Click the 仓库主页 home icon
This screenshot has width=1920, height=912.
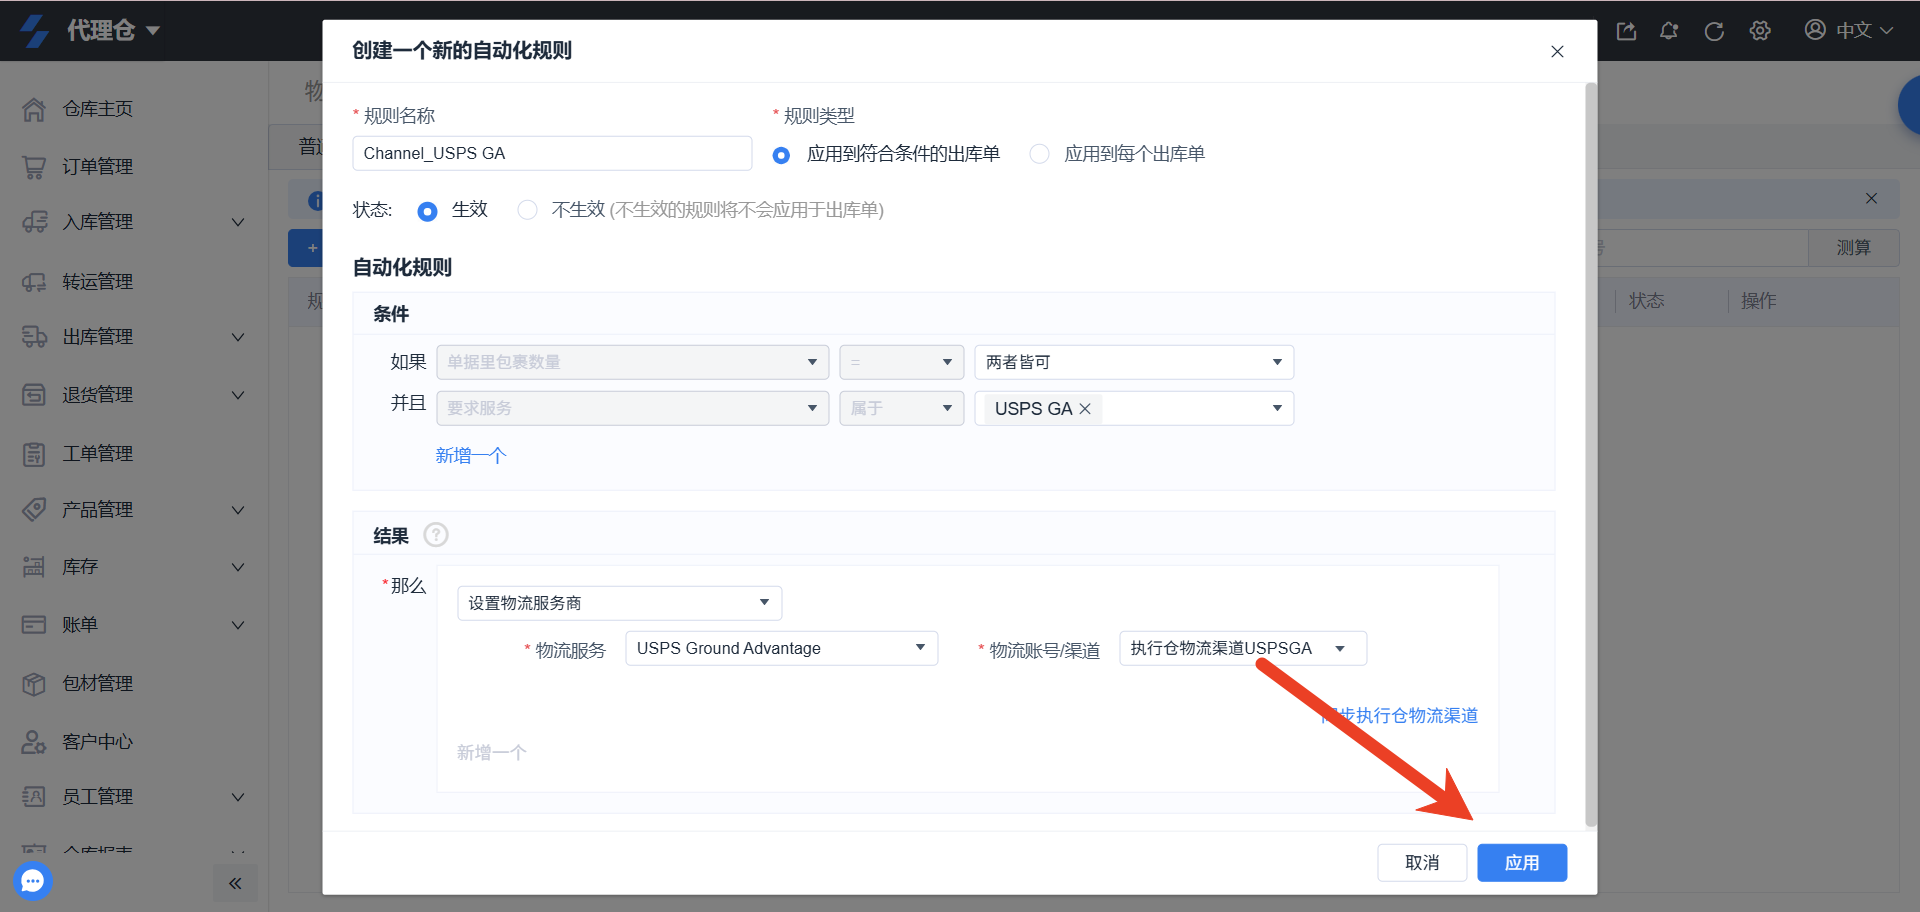click(x=34, y=109)
